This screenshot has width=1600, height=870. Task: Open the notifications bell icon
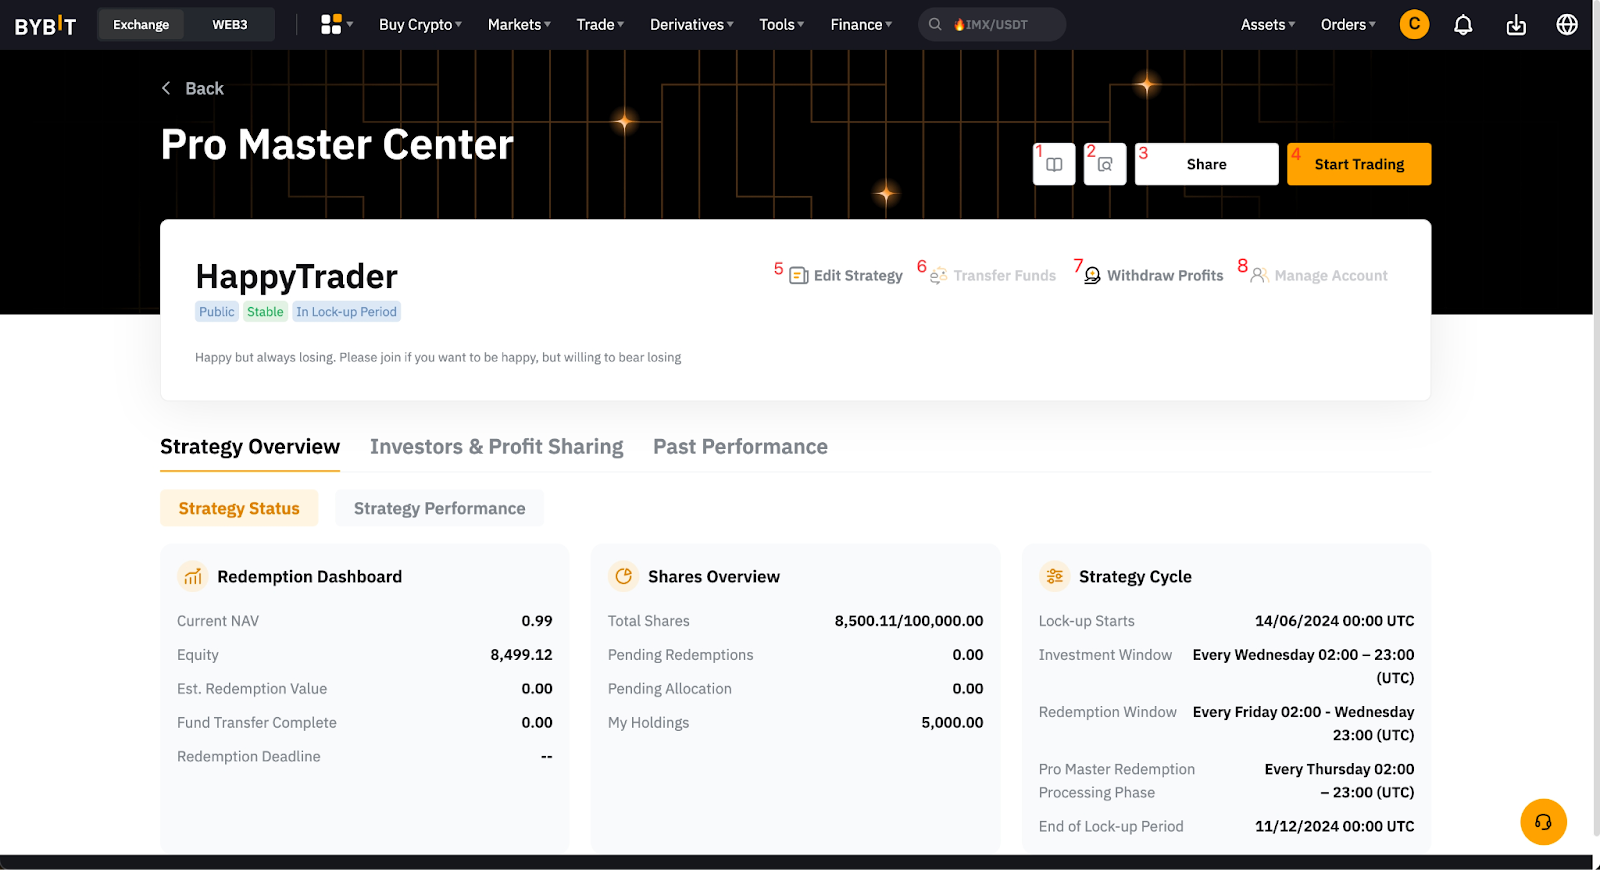(x=1463, y=25)
